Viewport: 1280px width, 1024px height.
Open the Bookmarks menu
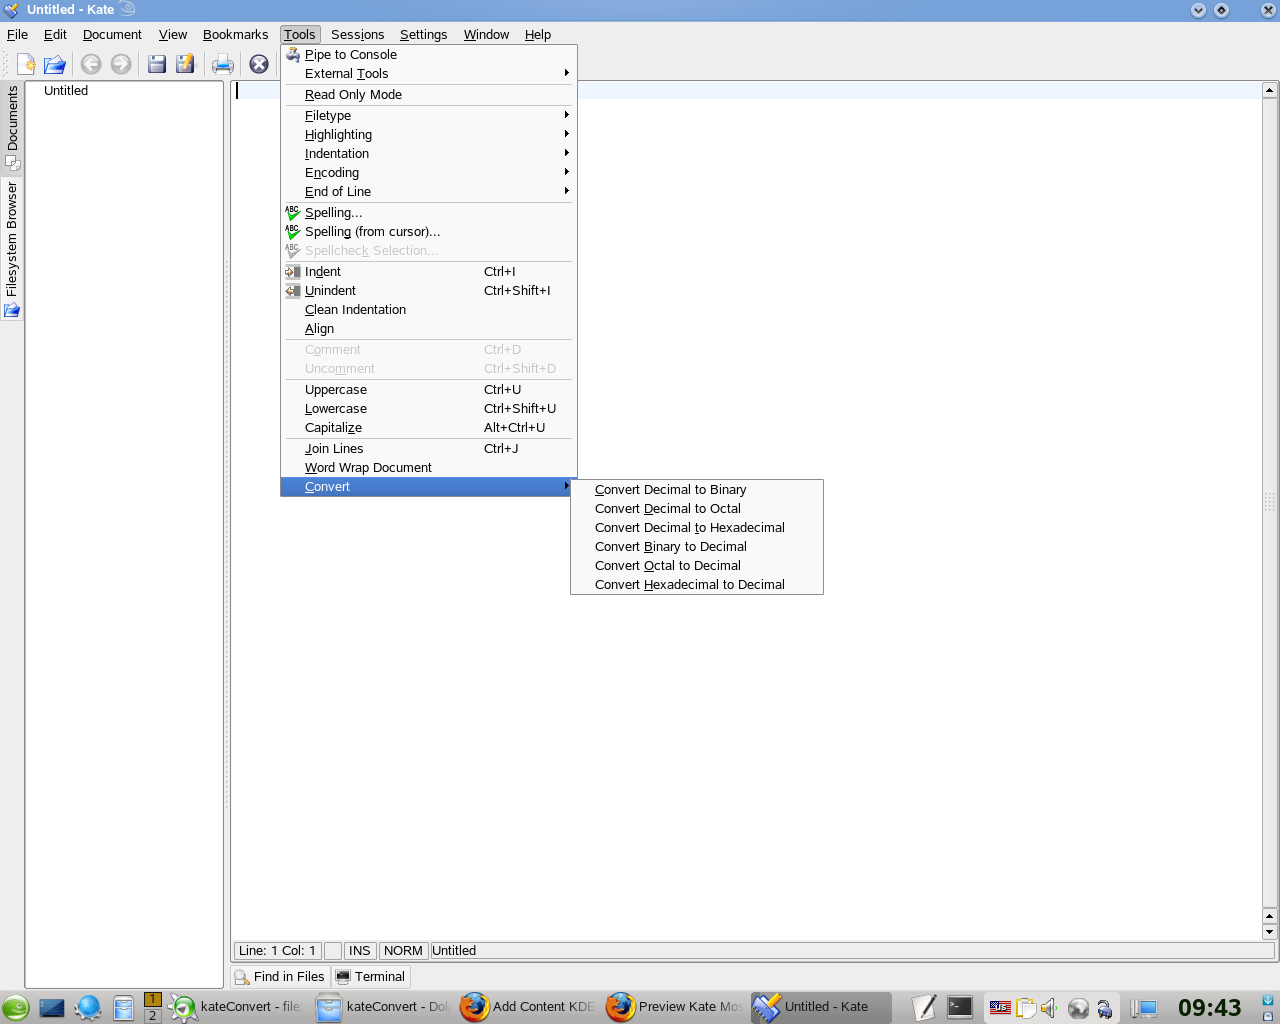tap(235, 34)
